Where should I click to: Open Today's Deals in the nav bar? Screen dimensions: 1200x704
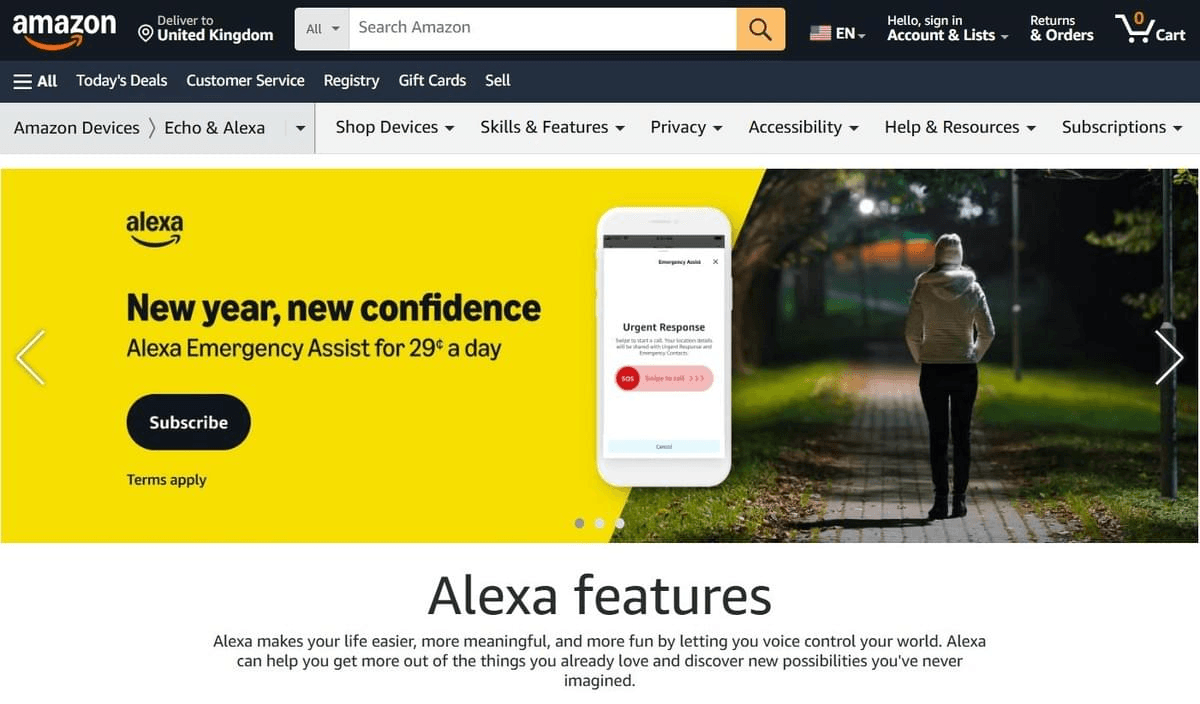(x=122, y=80)
